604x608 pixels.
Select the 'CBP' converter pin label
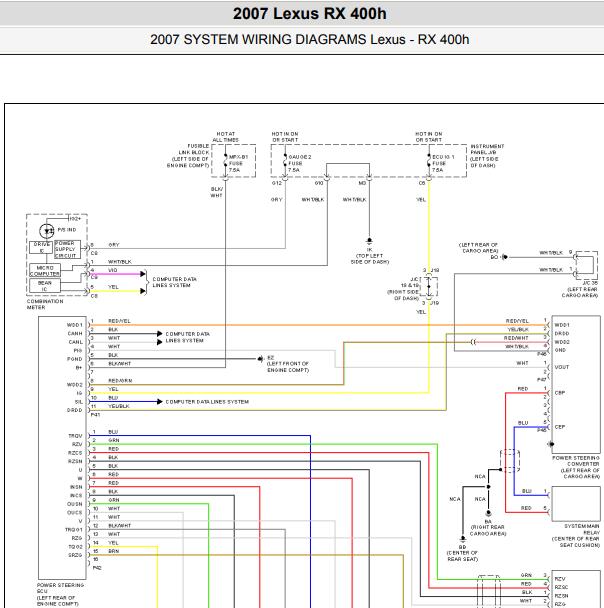click(x=559, y=393)
